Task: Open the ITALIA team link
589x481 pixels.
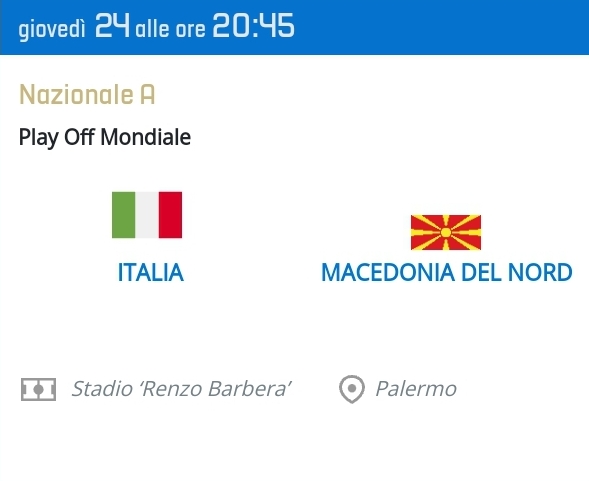Action: click(x=151, y=272)
